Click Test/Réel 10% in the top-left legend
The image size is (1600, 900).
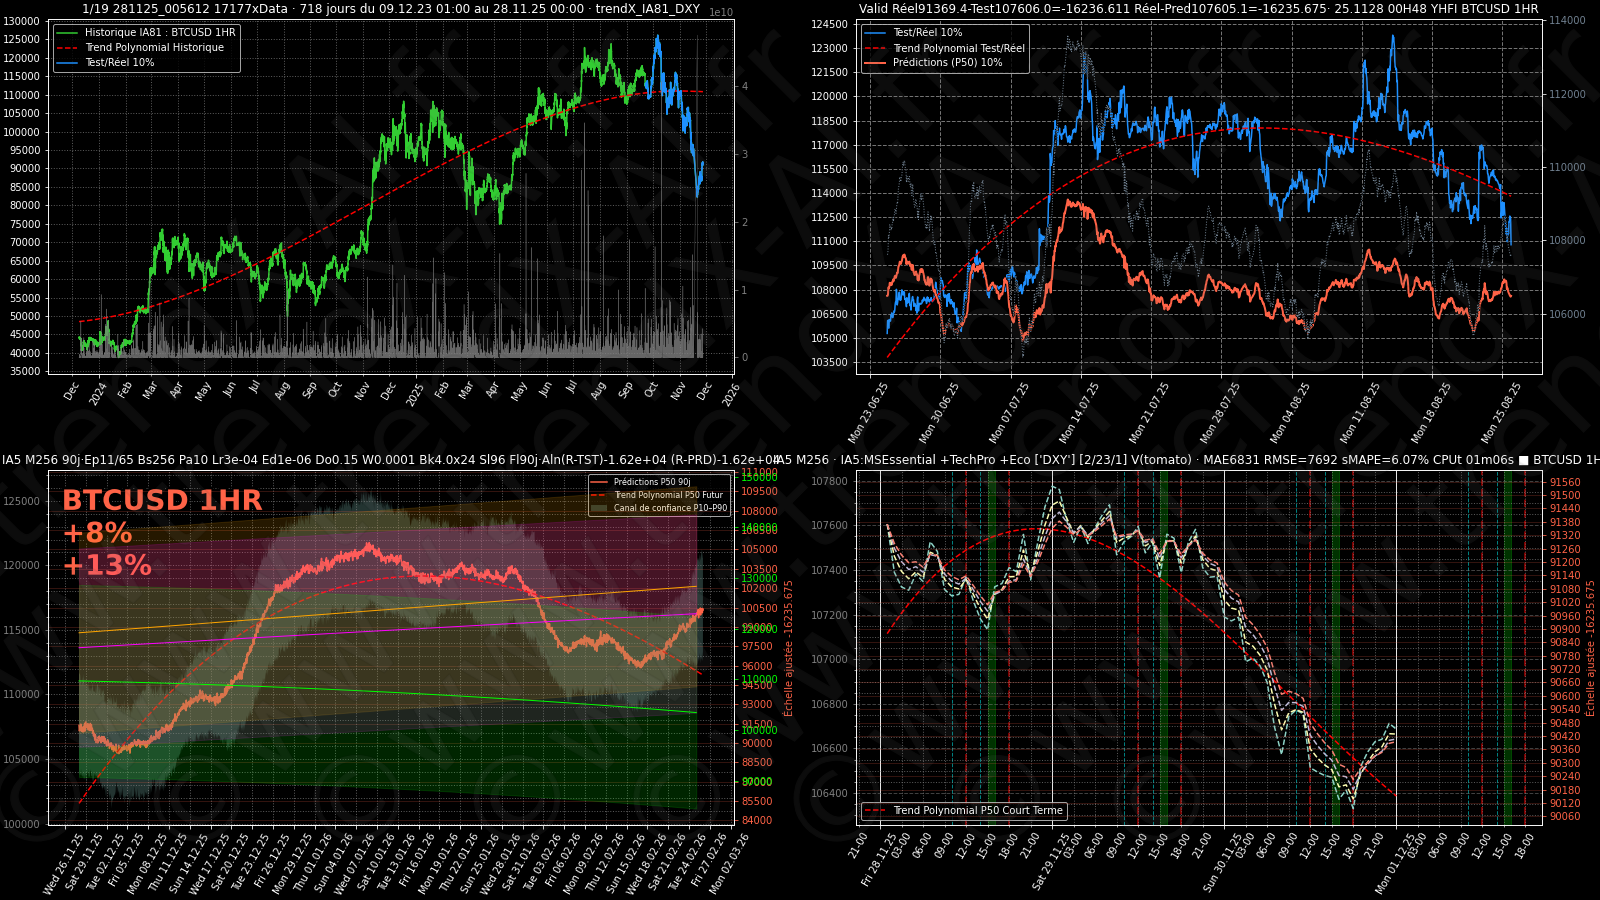click(x=119, y=62)
